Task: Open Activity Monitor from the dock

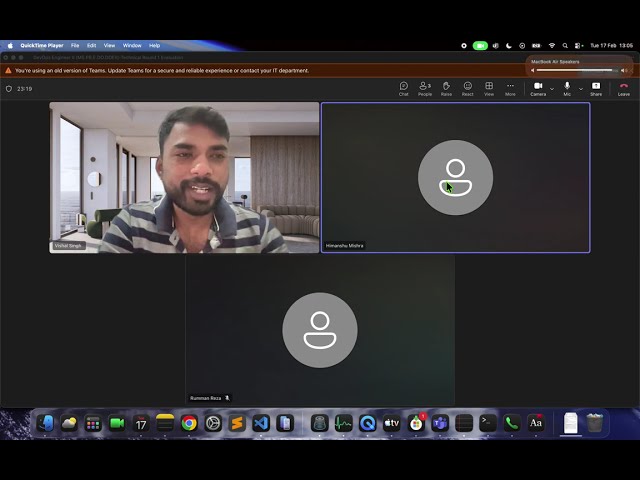Action: 343,423
